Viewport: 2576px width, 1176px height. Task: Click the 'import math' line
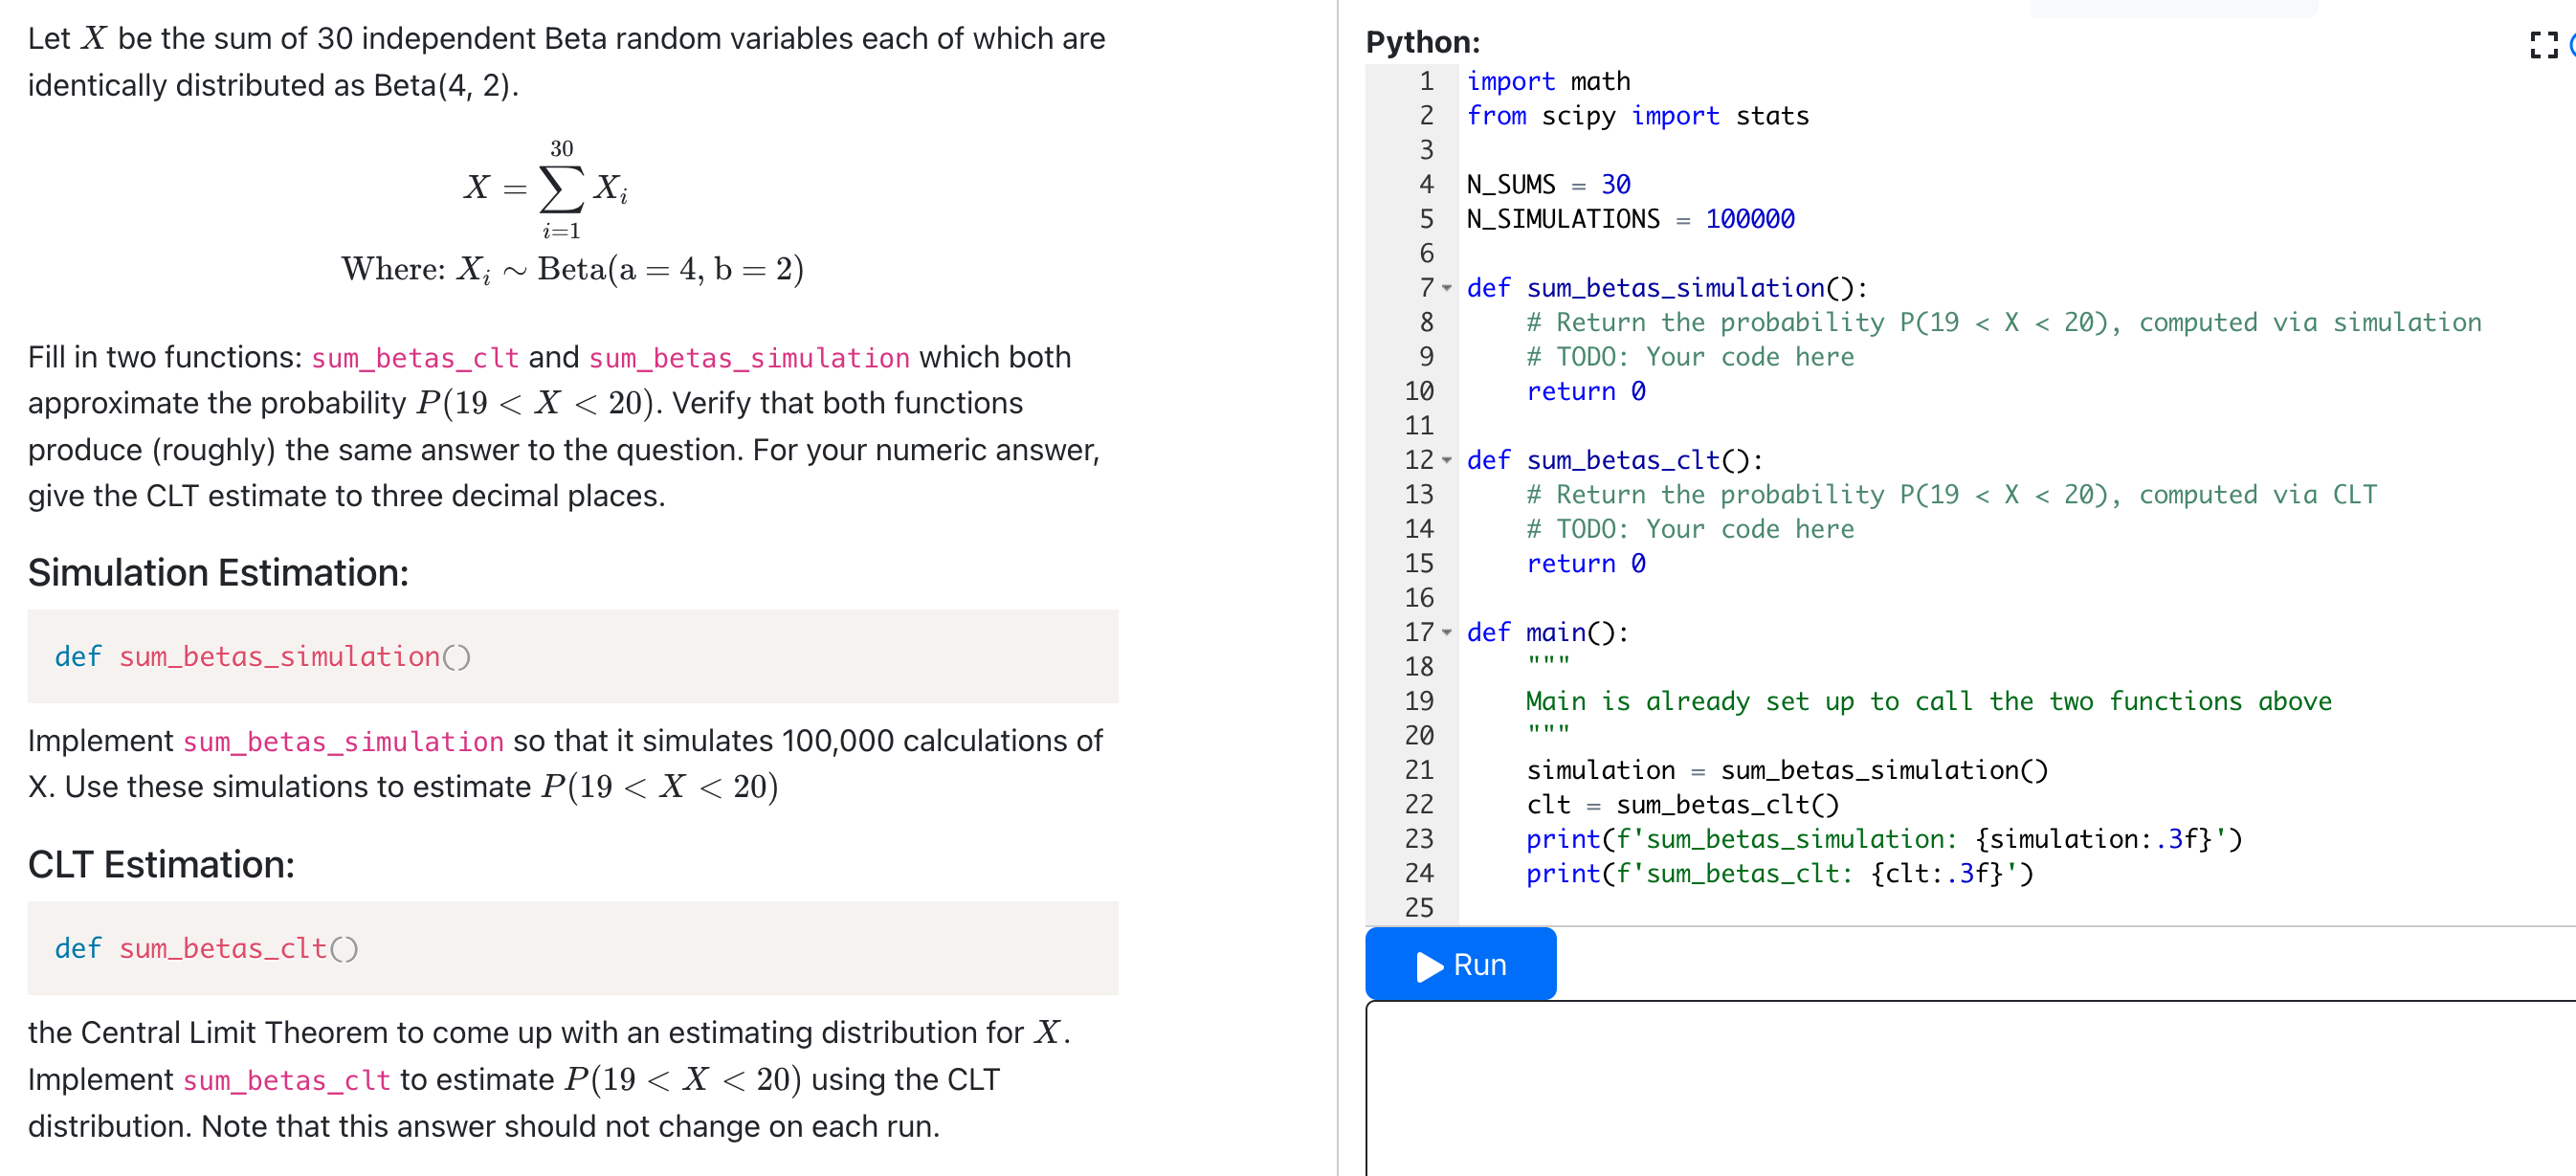click(x=1548, y=81)
